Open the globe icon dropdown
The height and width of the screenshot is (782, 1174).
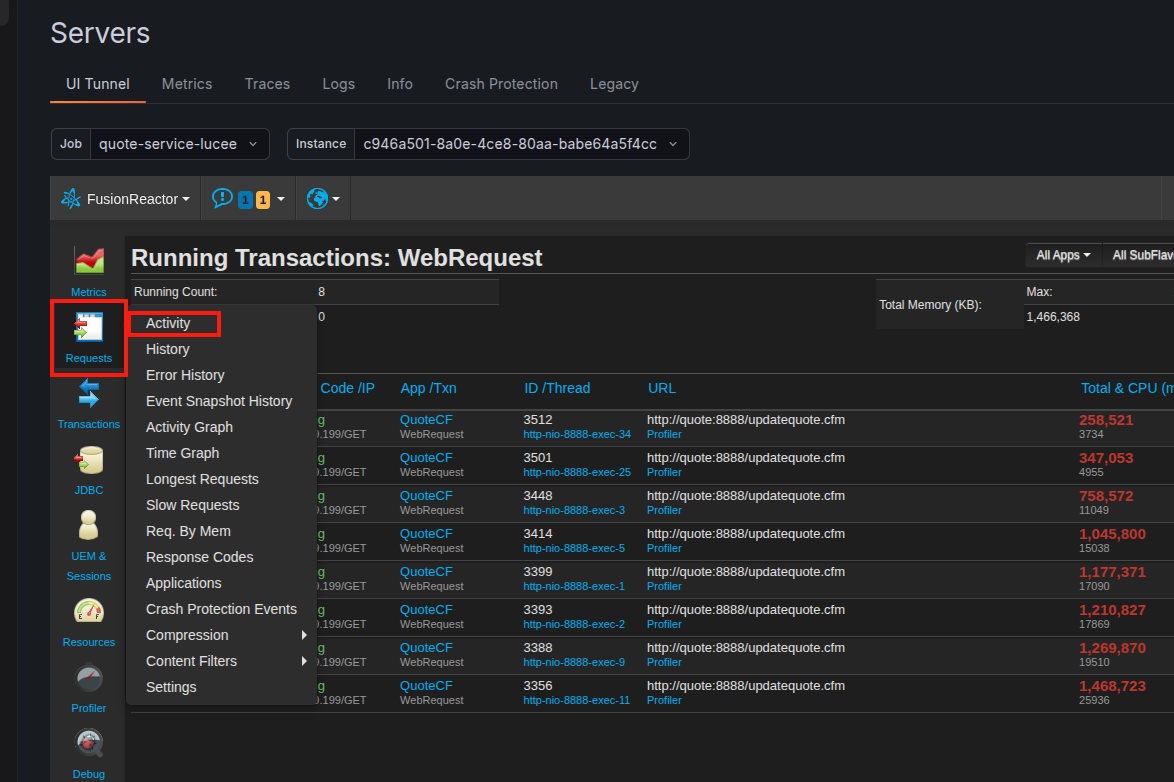(x=323, y=199)
